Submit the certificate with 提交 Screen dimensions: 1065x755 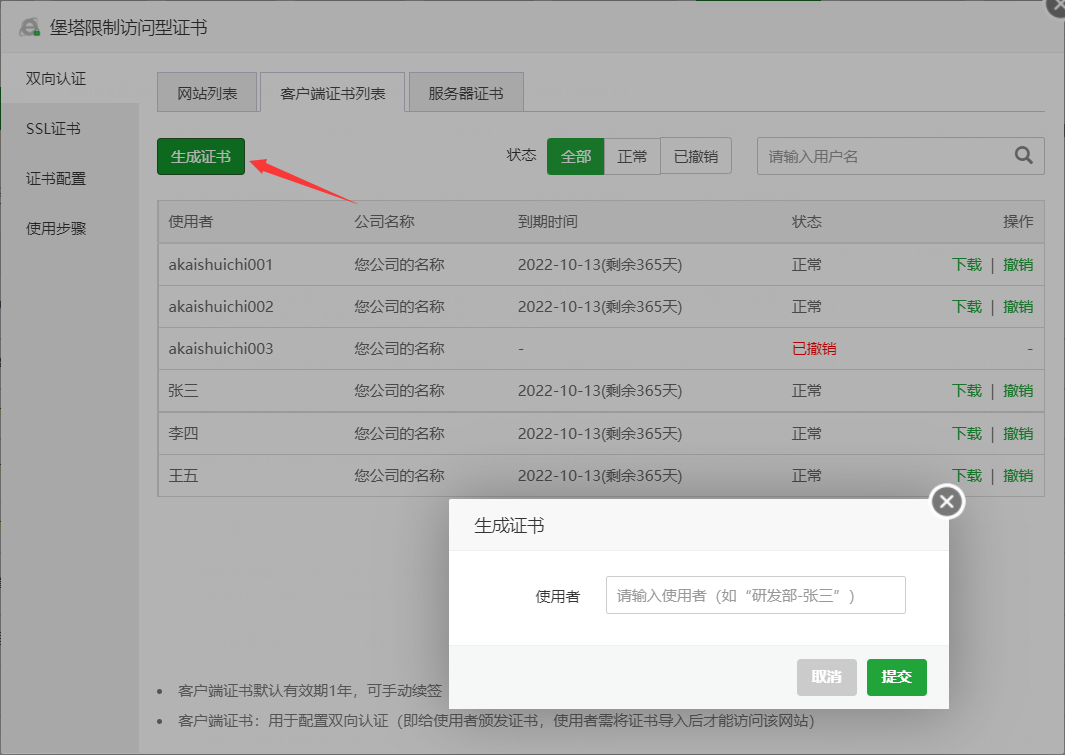pos(896,677)
